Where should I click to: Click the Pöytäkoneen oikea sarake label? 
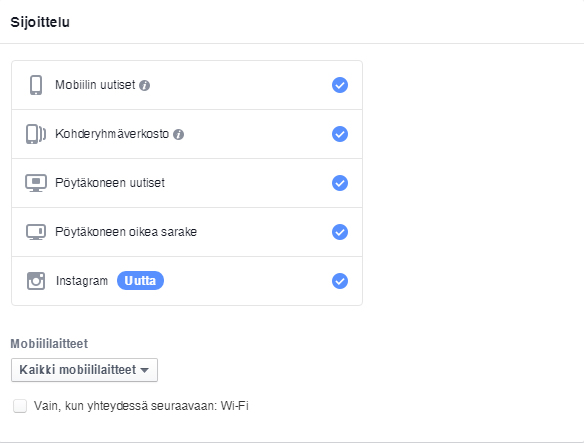126,232
